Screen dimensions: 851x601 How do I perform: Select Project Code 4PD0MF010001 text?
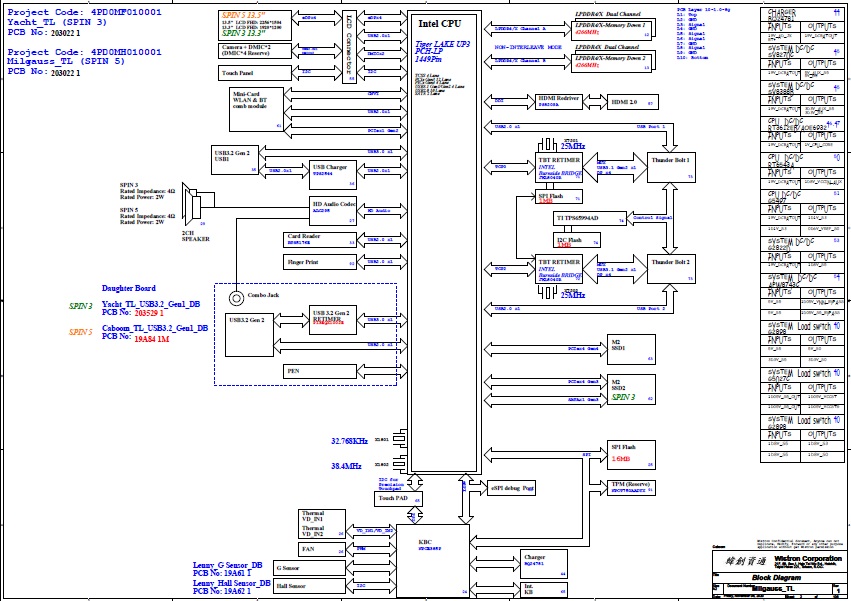pyautogui.click(x=84, y=12)
